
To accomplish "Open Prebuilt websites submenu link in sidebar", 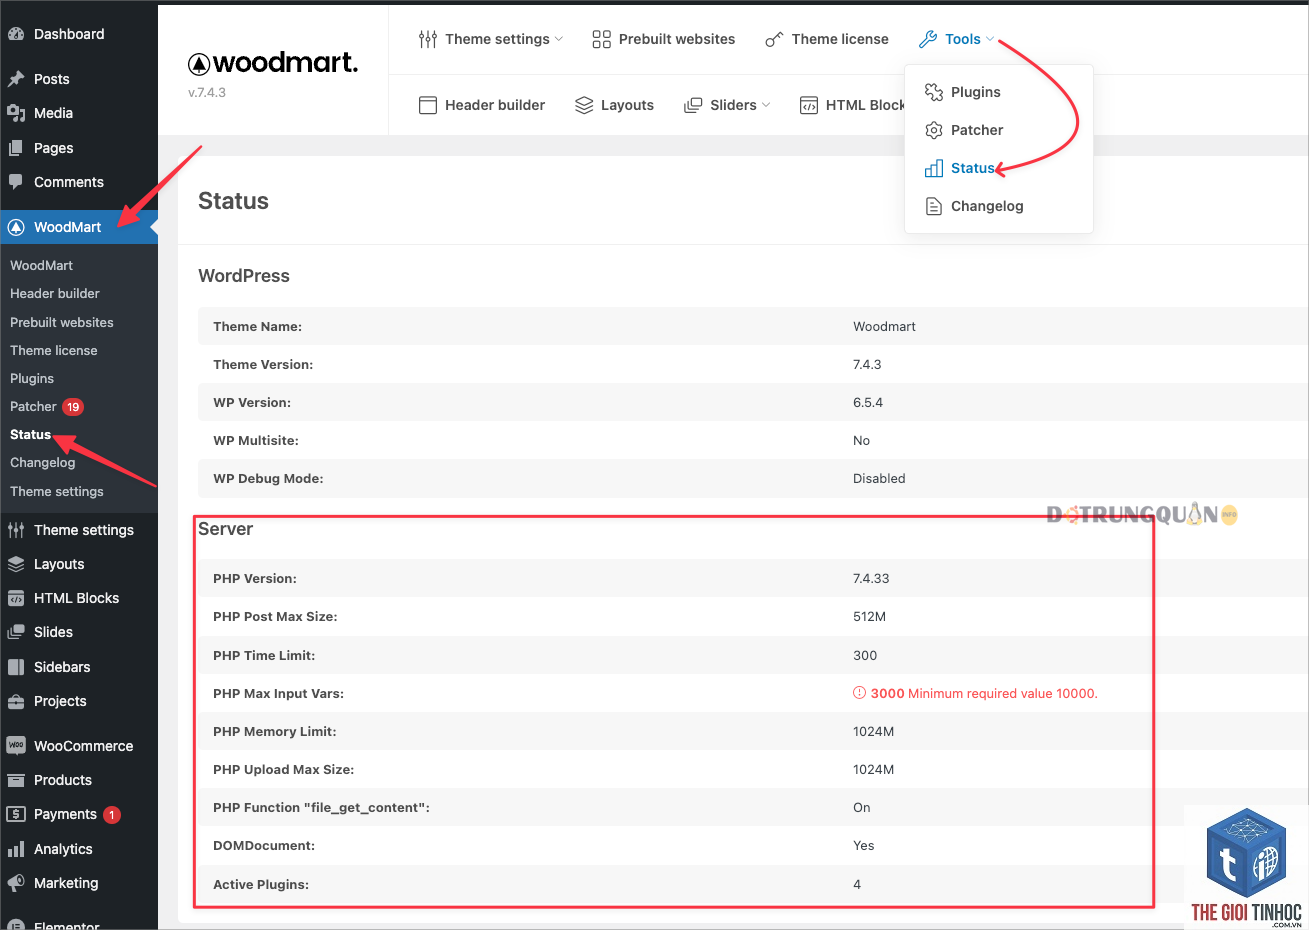I will click(62, 322).
